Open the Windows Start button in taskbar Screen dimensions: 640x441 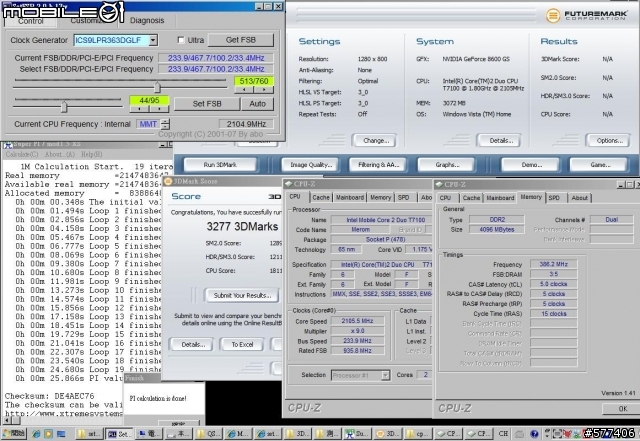(x=13, y=434)
